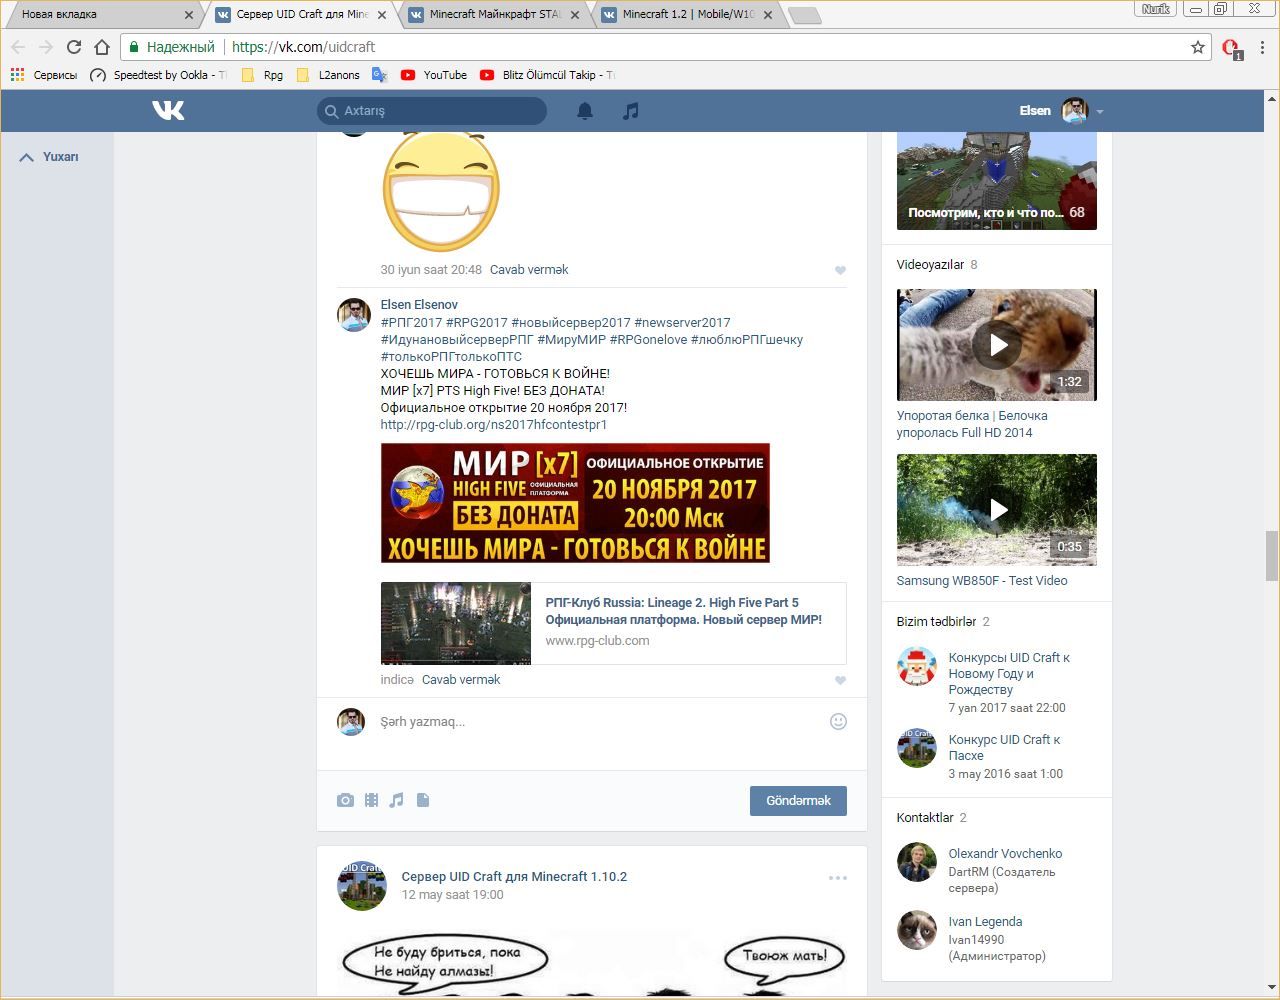This screenshot has width=1280, height=1000.
Task: Open Speedtest by Ookla bookmark
Action: click(158, 75)
